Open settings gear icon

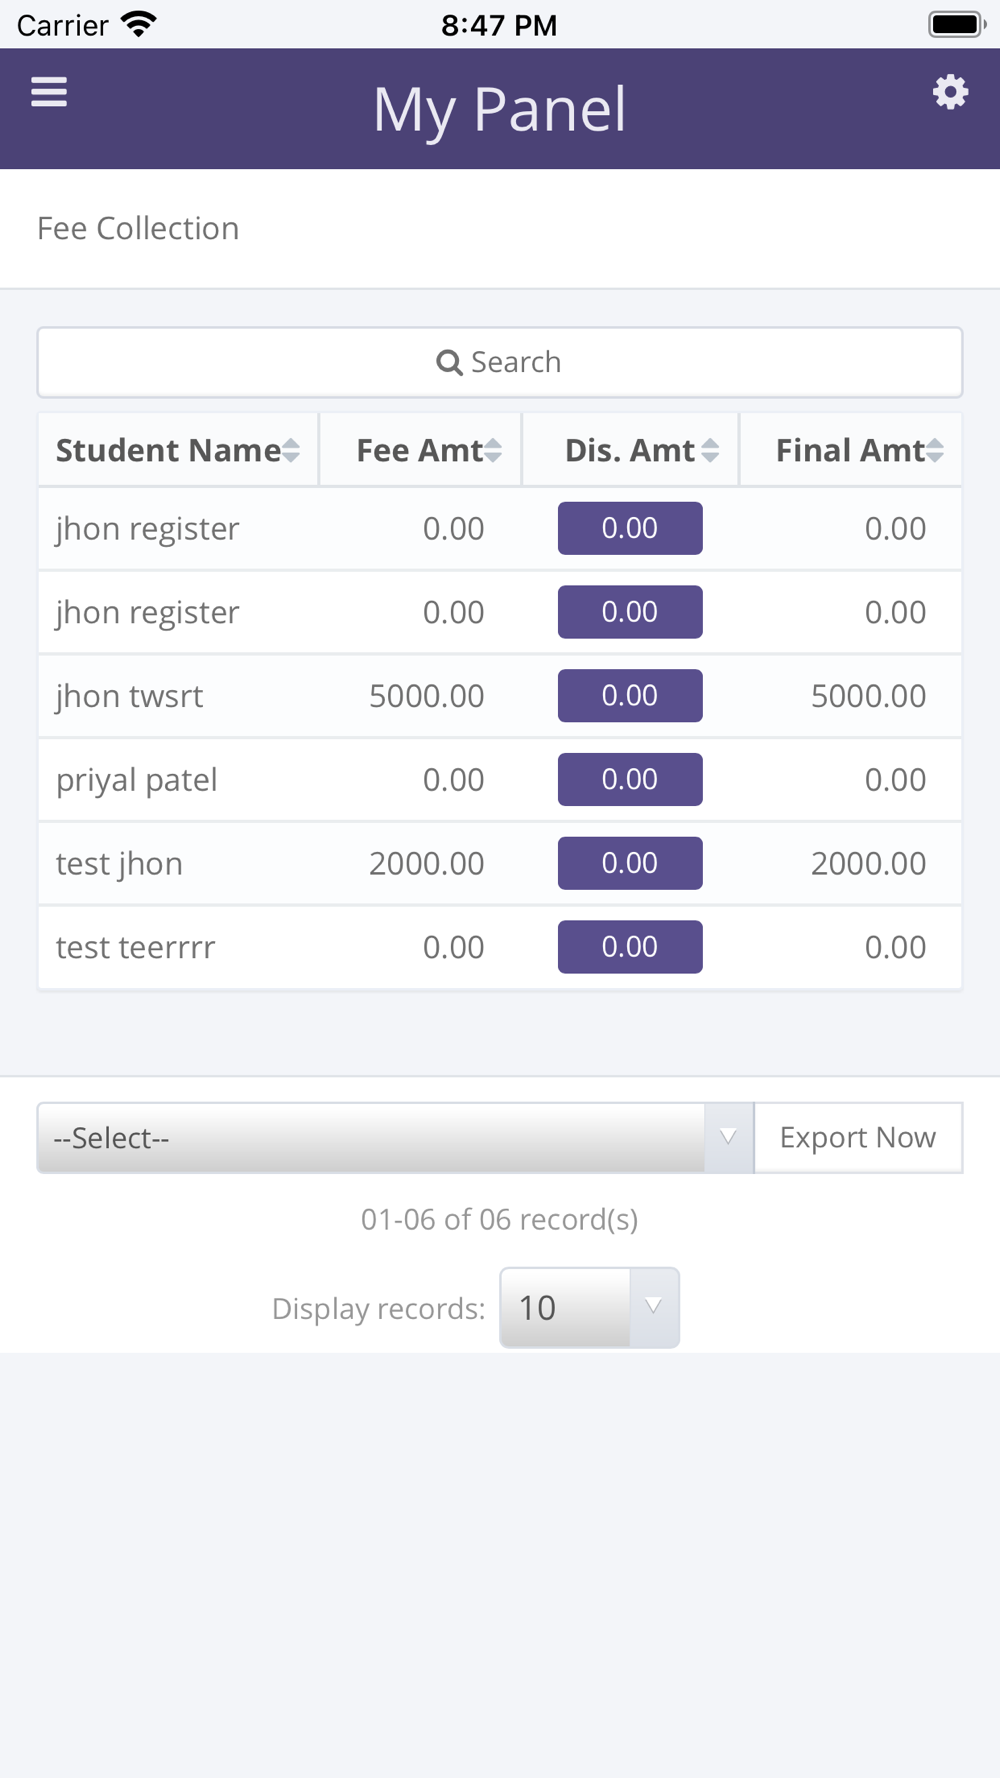click(x=950, y=92)
